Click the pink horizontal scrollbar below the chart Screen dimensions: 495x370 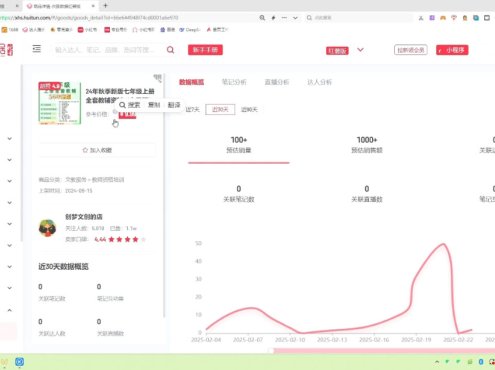tap(383, 351)
